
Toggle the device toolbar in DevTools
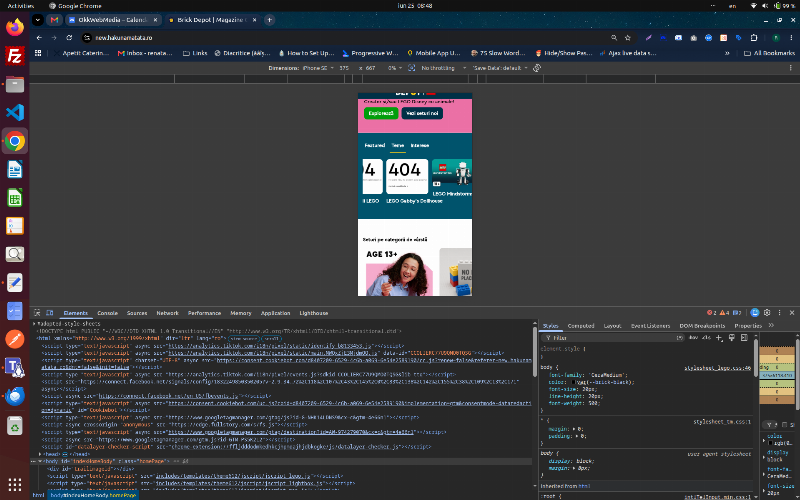click(49, 313)
